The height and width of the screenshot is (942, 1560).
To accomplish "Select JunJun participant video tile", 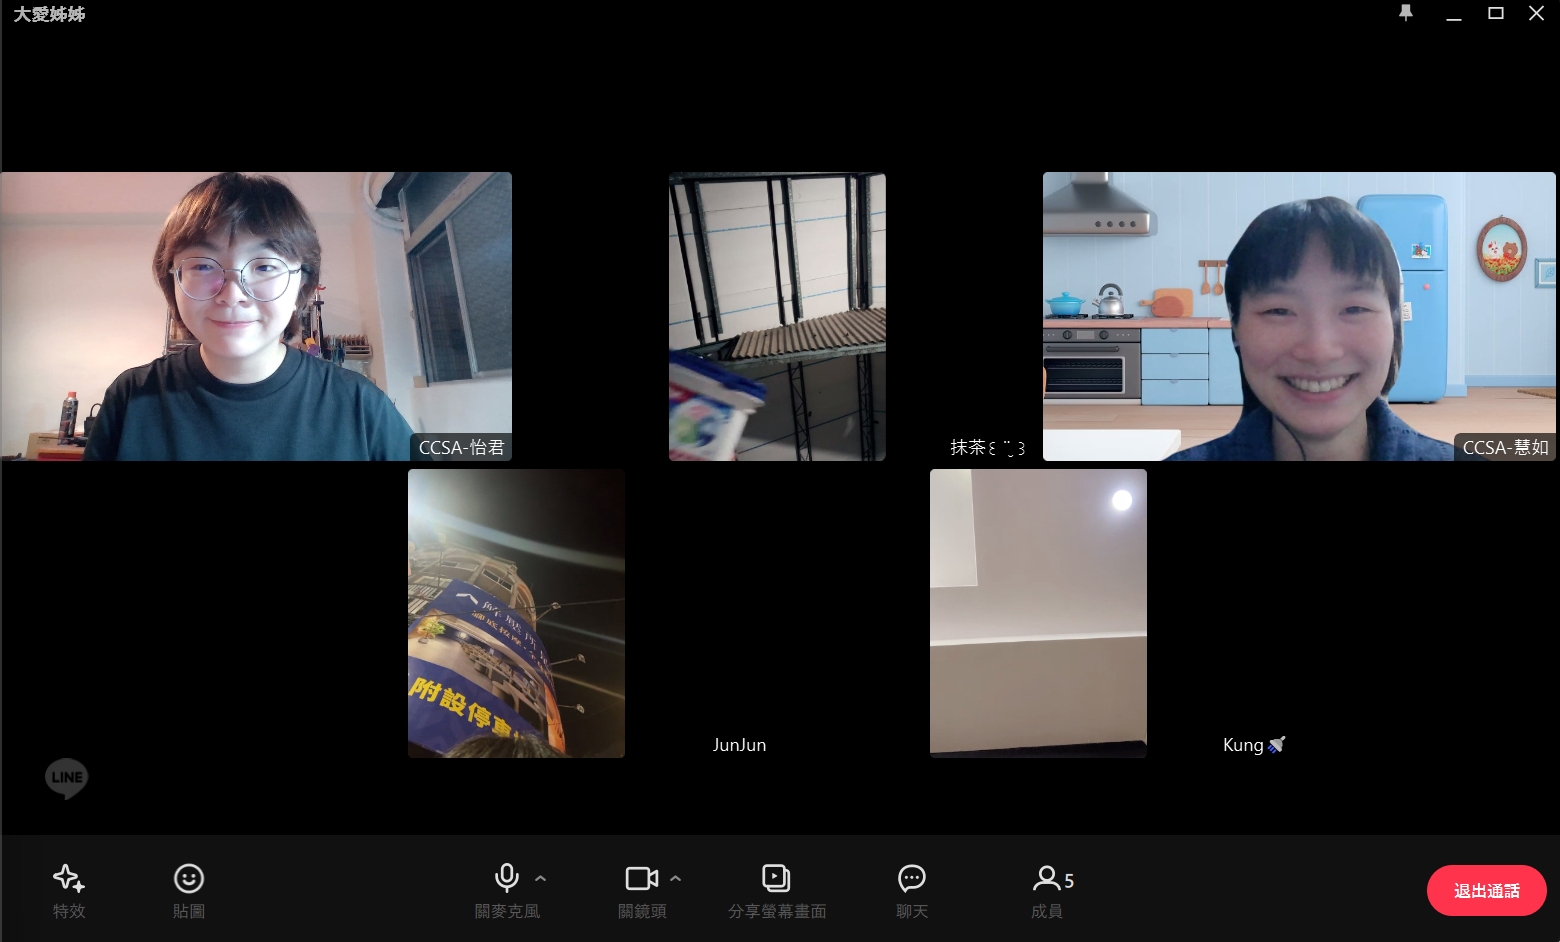I will 516,613.
